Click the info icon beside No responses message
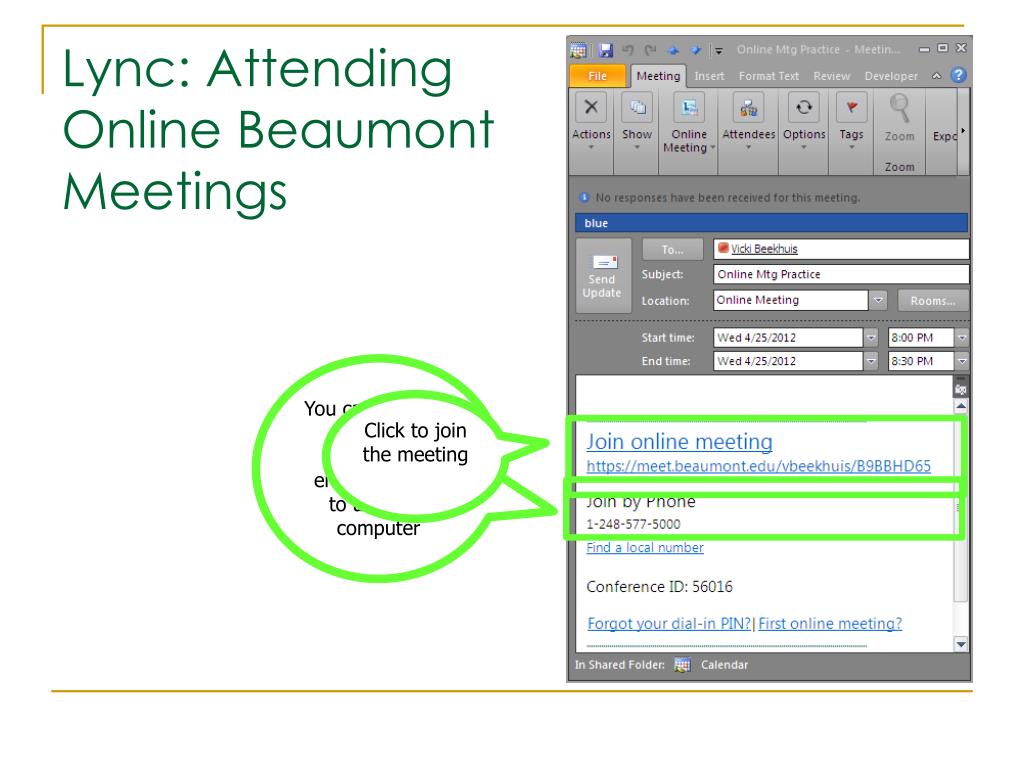This screenshot has height=768, width=1024. 584,197
